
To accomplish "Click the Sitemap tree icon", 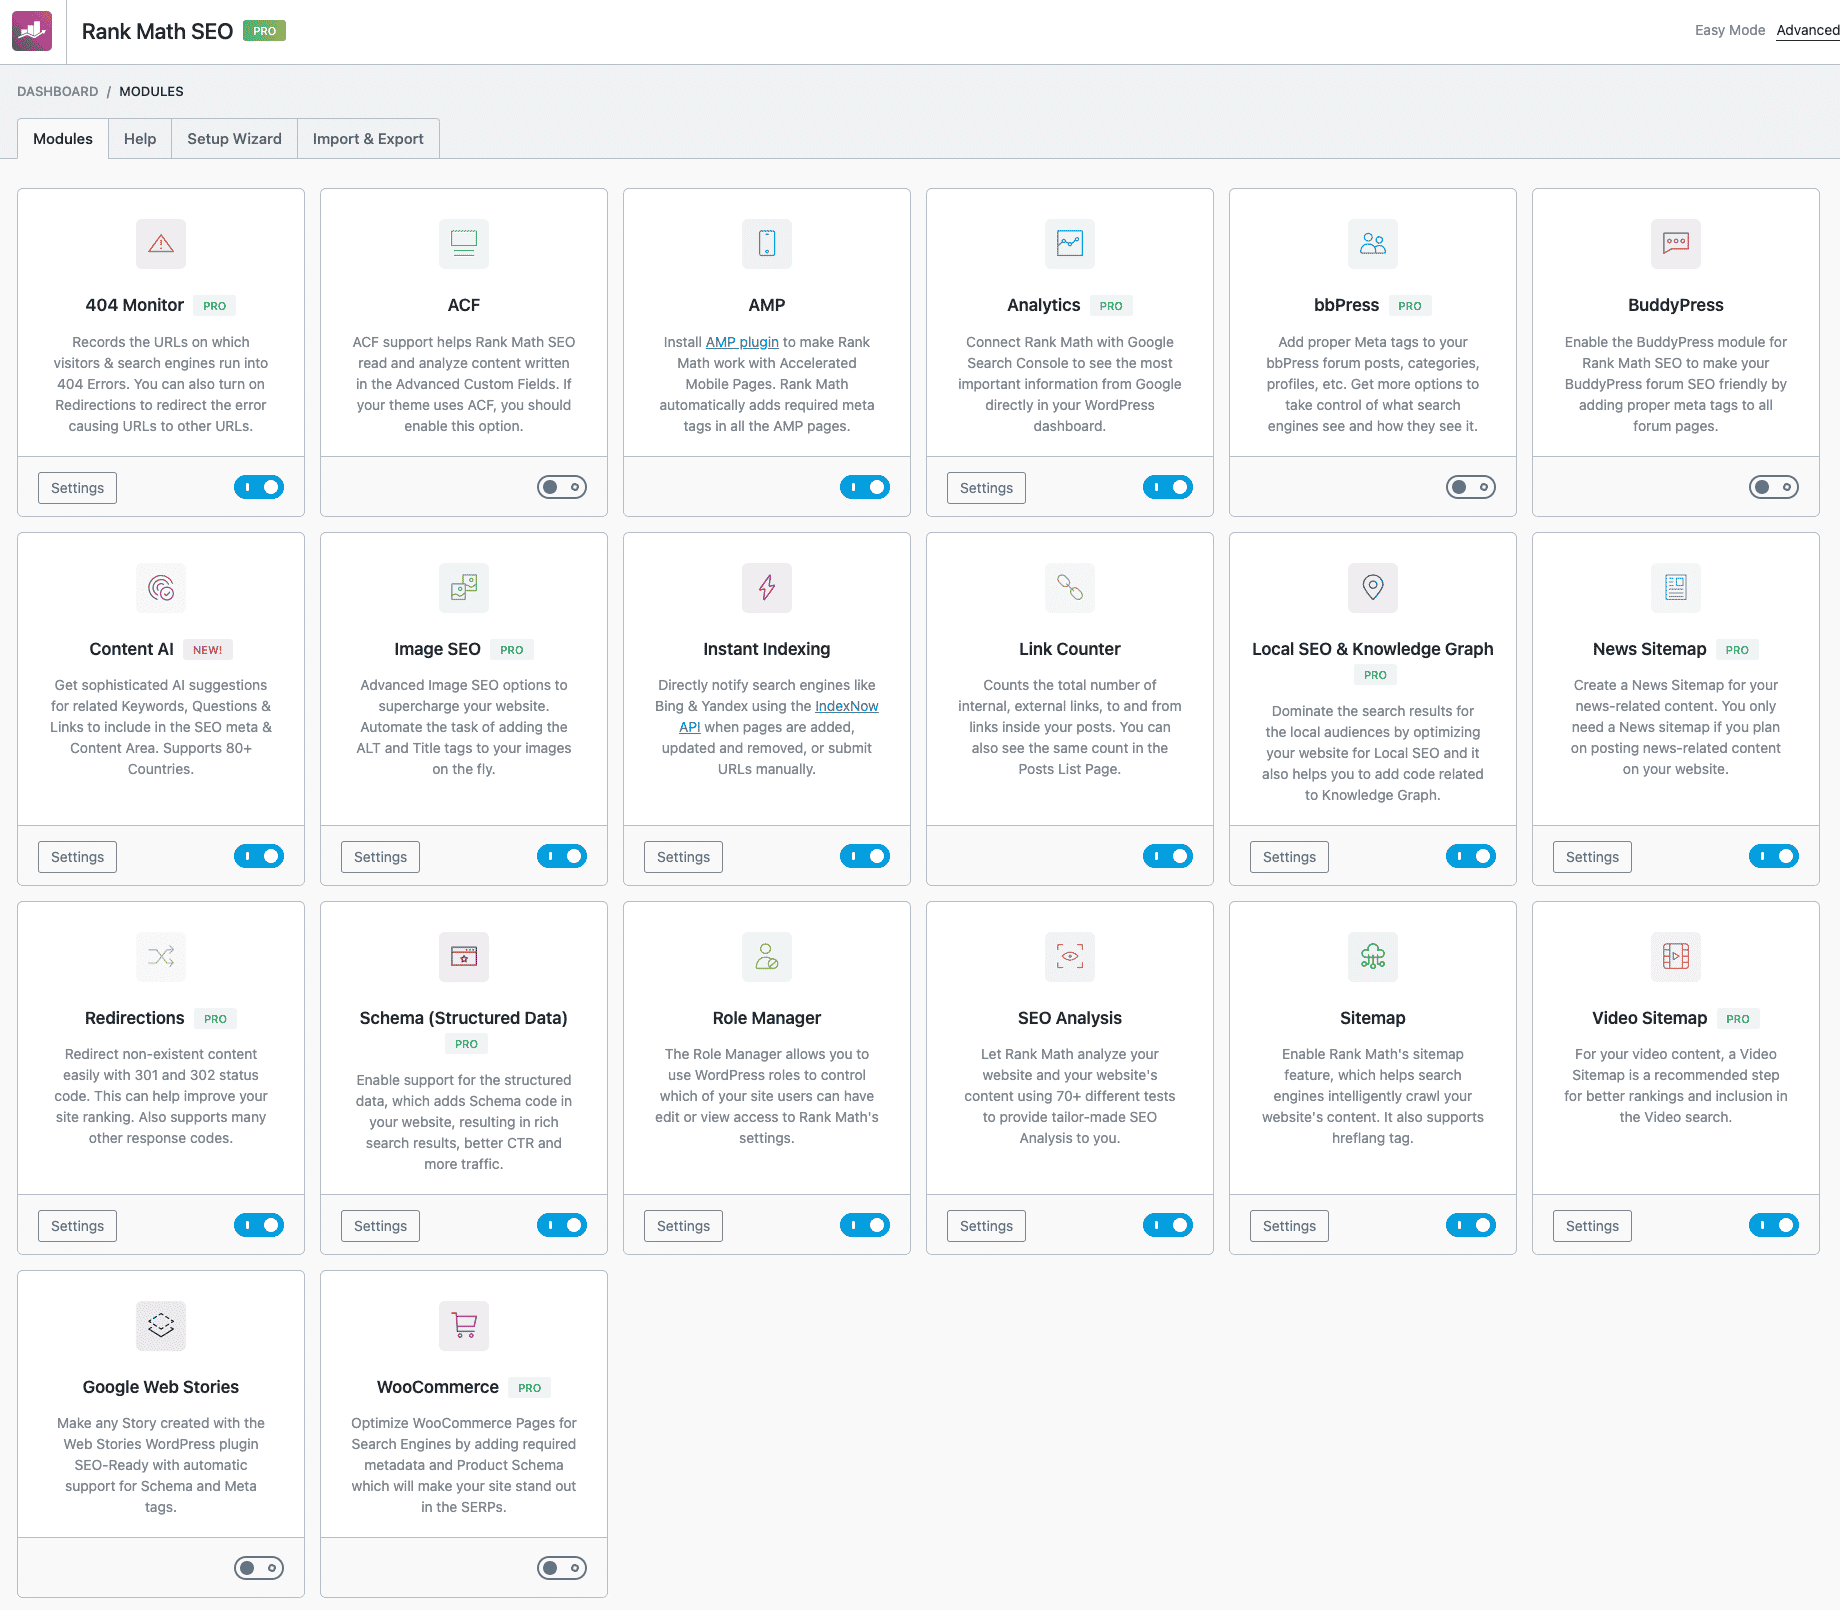I will pyautogui.click(x=1373, y=957).
